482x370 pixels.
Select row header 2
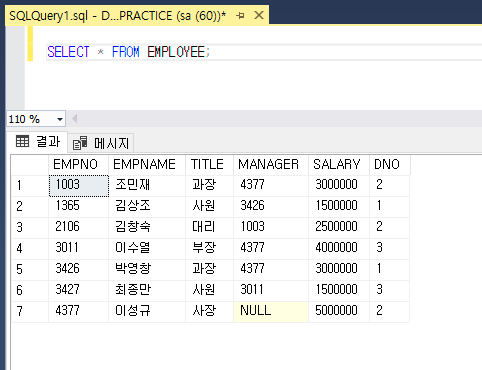[x=30, y=207]
